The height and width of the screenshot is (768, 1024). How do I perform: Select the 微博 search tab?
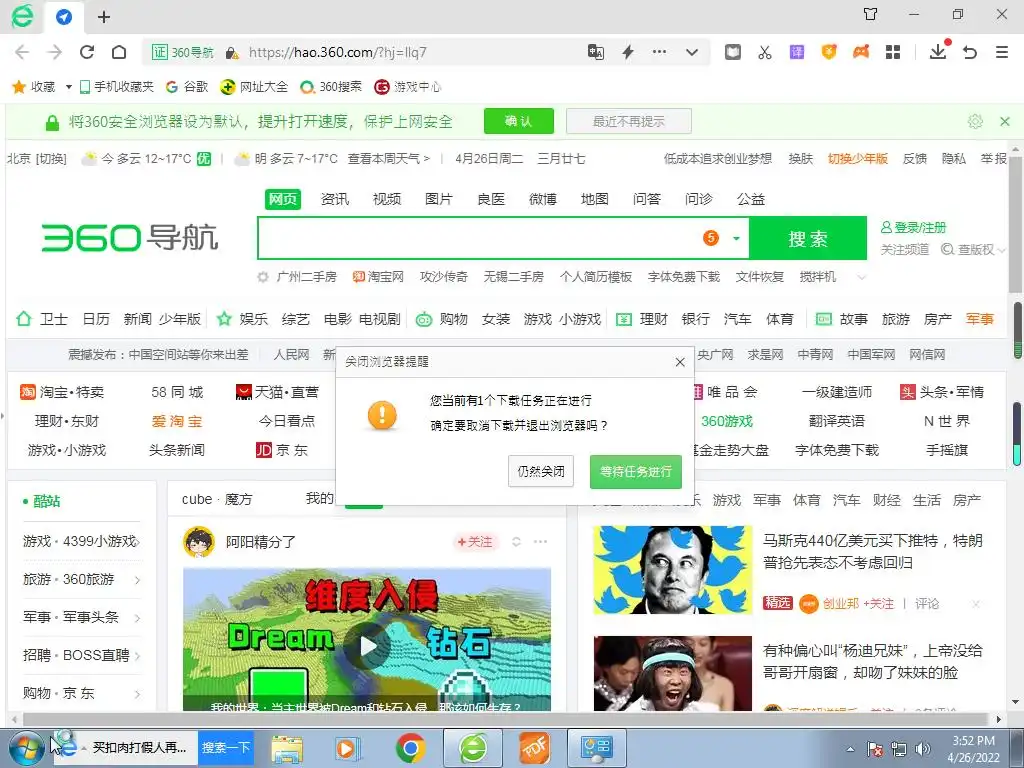coord(543,199)
